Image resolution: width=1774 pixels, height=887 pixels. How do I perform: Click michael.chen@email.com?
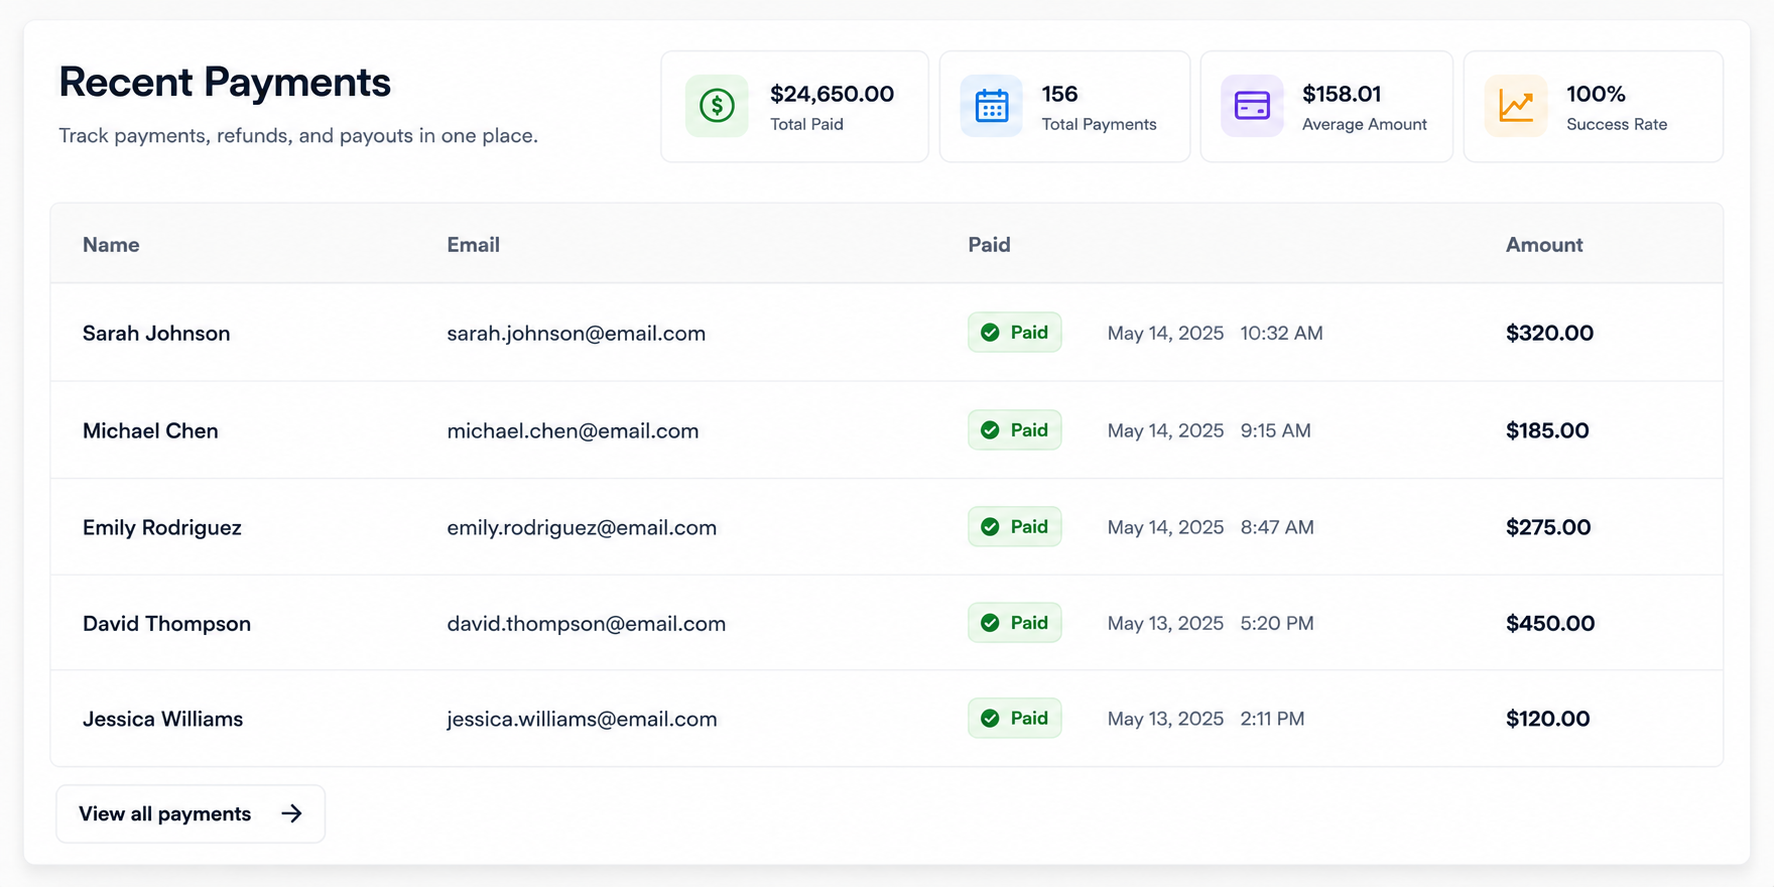click(x=573, y=431)
